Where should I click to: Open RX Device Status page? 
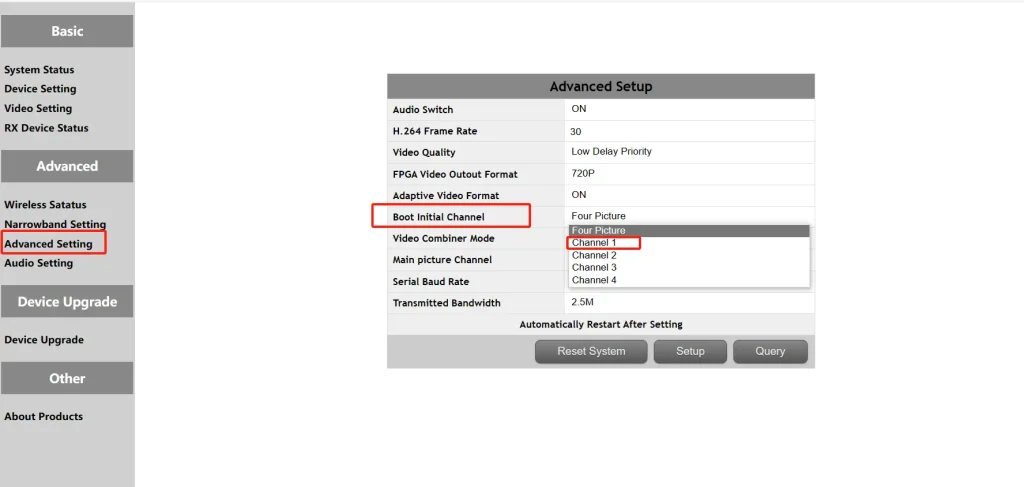click(x=46, y=128)
